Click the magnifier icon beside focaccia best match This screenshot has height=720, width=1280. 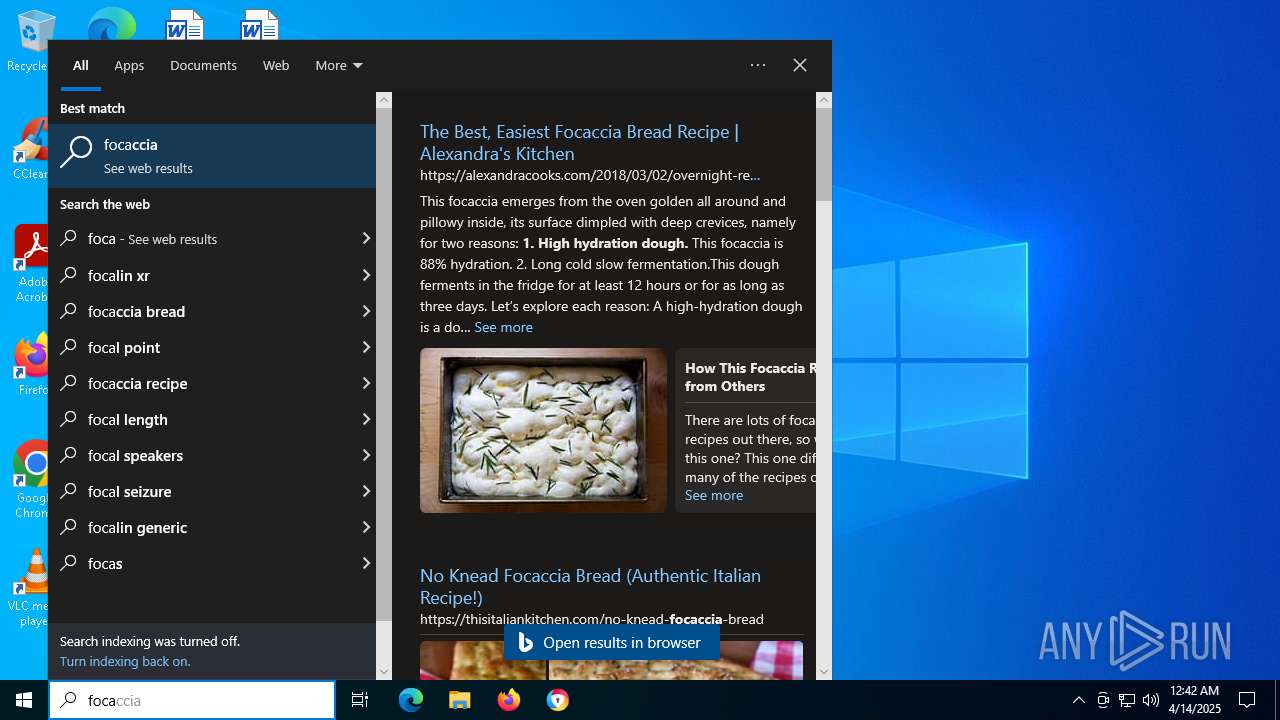point(76,152)
